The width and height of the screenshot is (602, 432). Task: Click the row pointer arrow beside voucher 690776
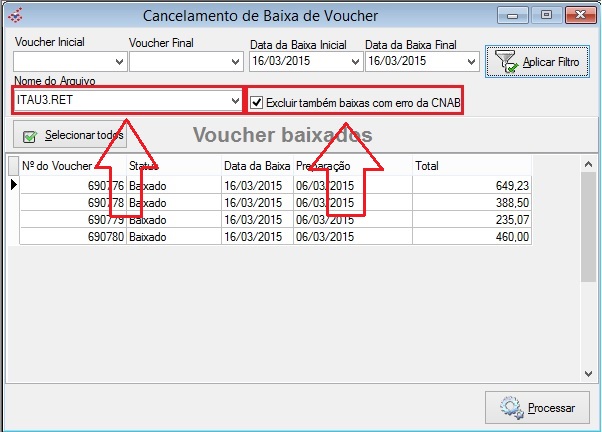[14, 185]
